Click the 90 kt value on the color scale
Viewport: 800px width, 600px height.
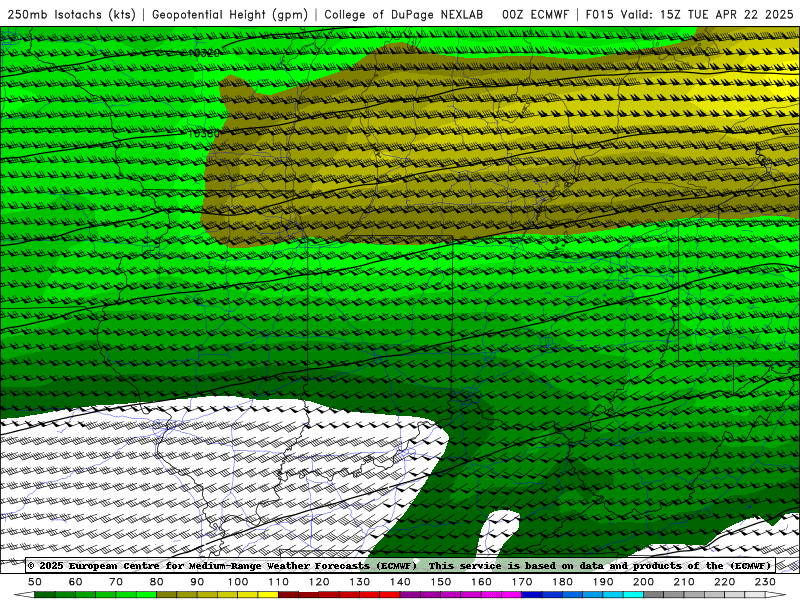pyautogui.click(x=197, y=582)
